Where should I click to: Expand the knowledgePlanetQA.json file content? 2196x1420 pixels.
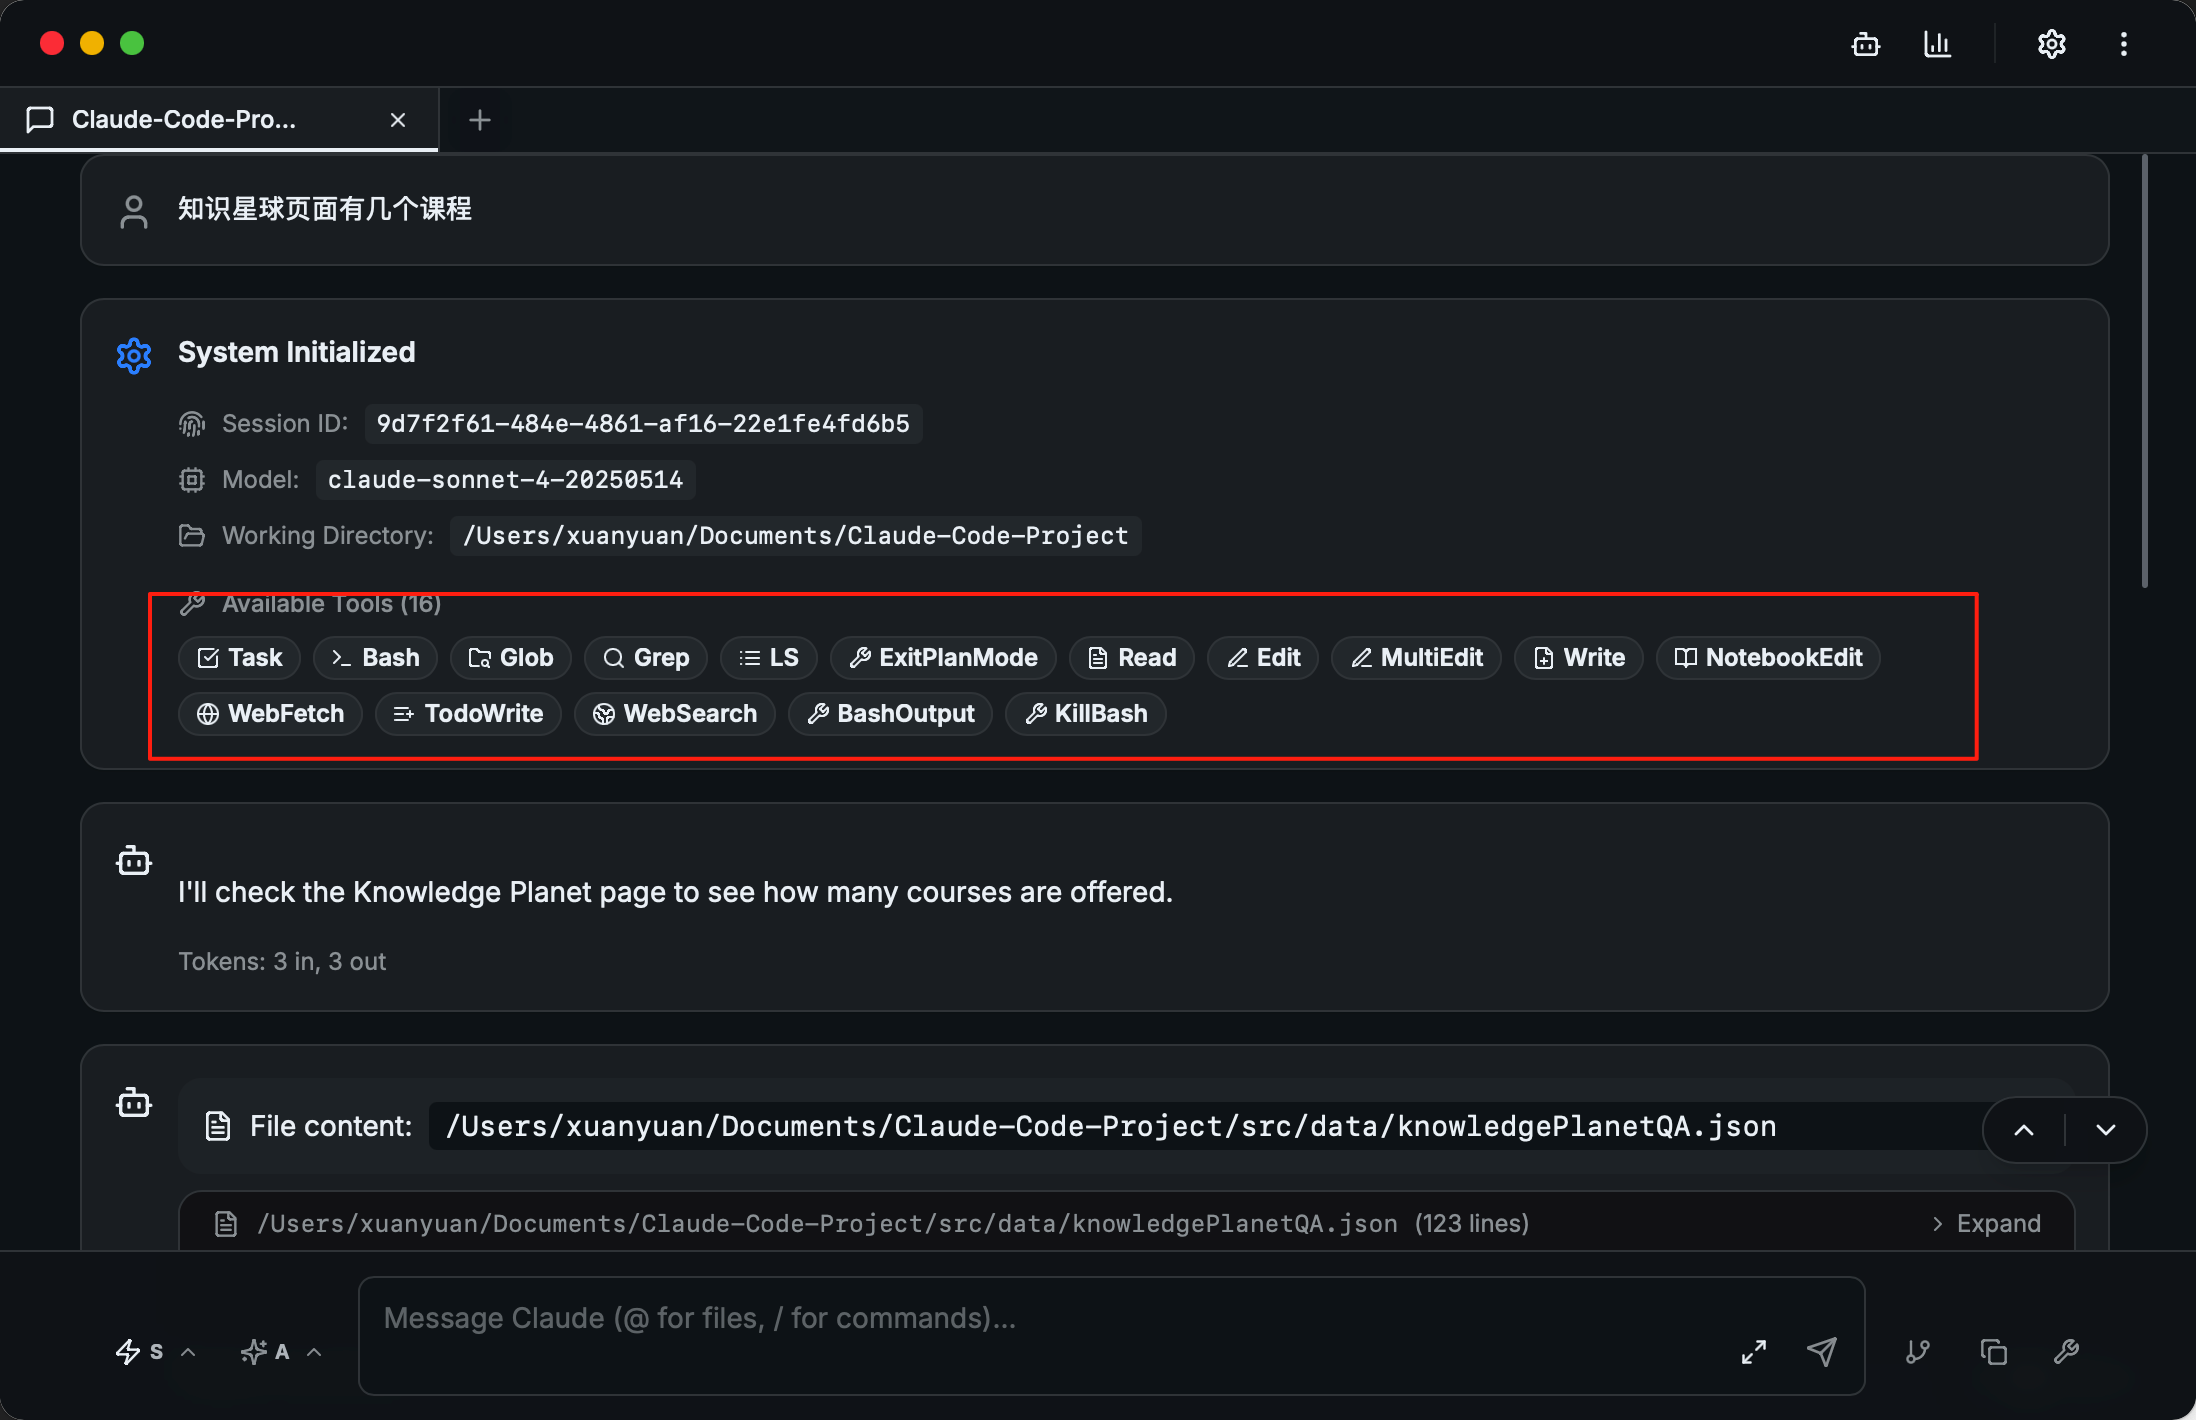point(1986,1224)
